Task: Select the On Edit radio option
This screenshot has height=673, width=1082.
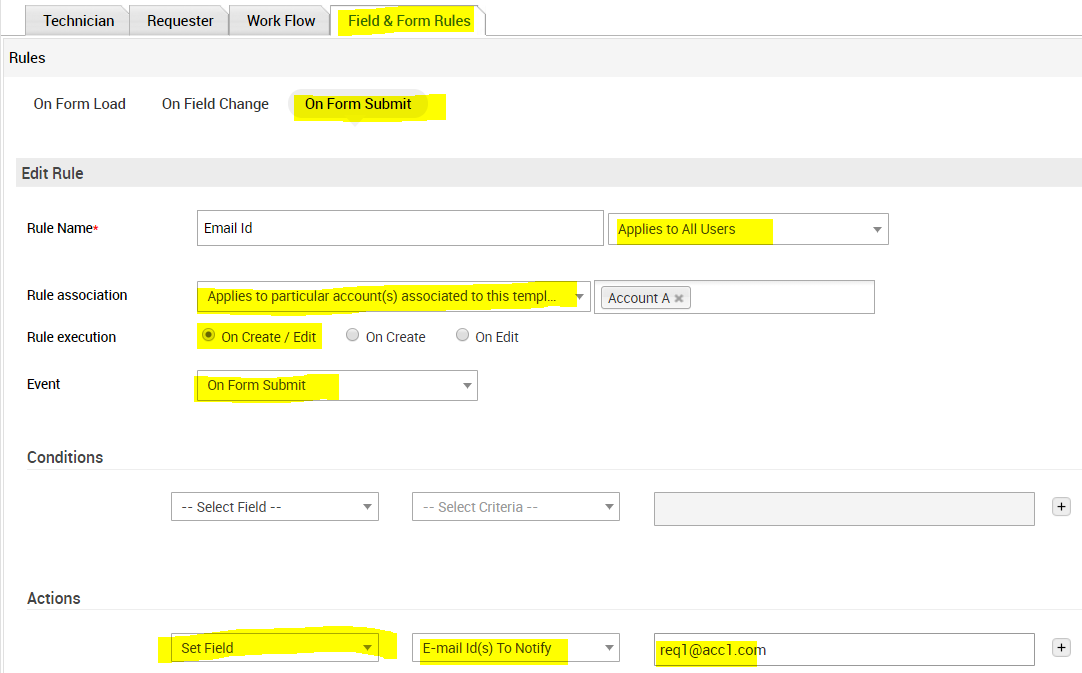Action: [462, 336]
